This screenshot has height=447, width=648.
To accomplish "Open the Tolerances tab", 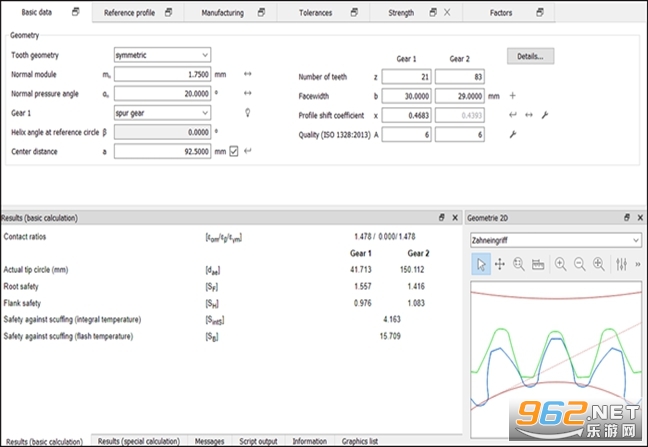I will [315, 13].
